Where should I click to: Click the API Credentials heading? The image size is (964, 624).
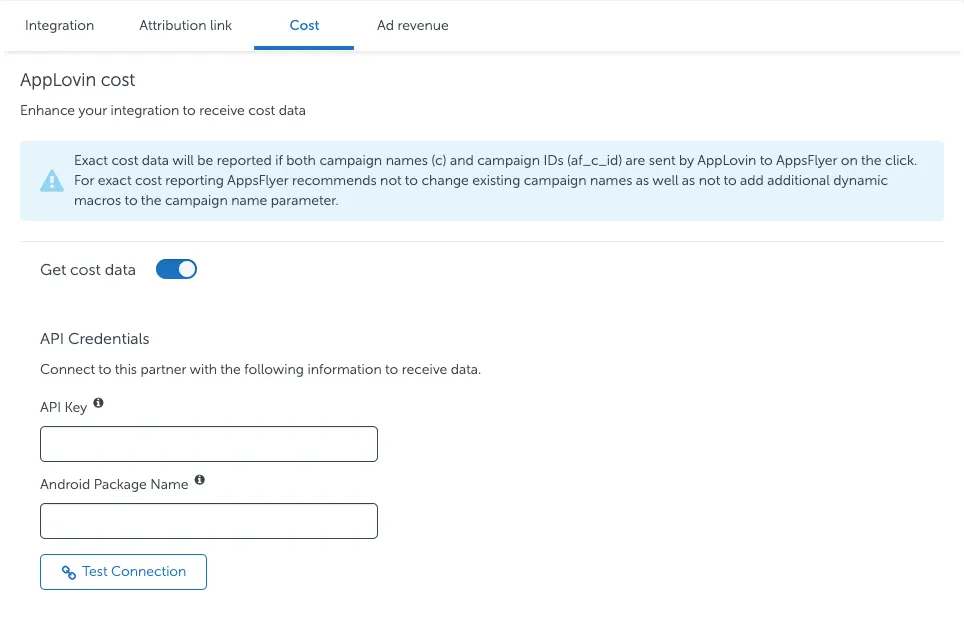pyautogui.click(x=95, y=339)
